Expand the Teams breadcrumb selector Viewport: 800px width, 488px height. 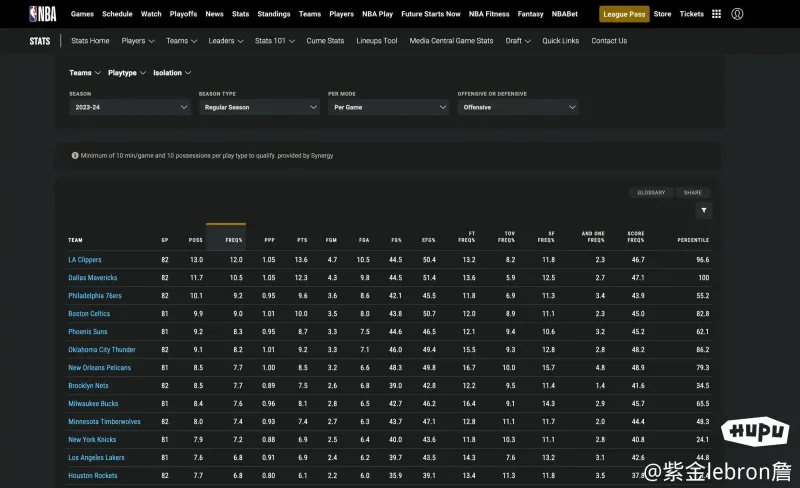click(x=85, y=72)
